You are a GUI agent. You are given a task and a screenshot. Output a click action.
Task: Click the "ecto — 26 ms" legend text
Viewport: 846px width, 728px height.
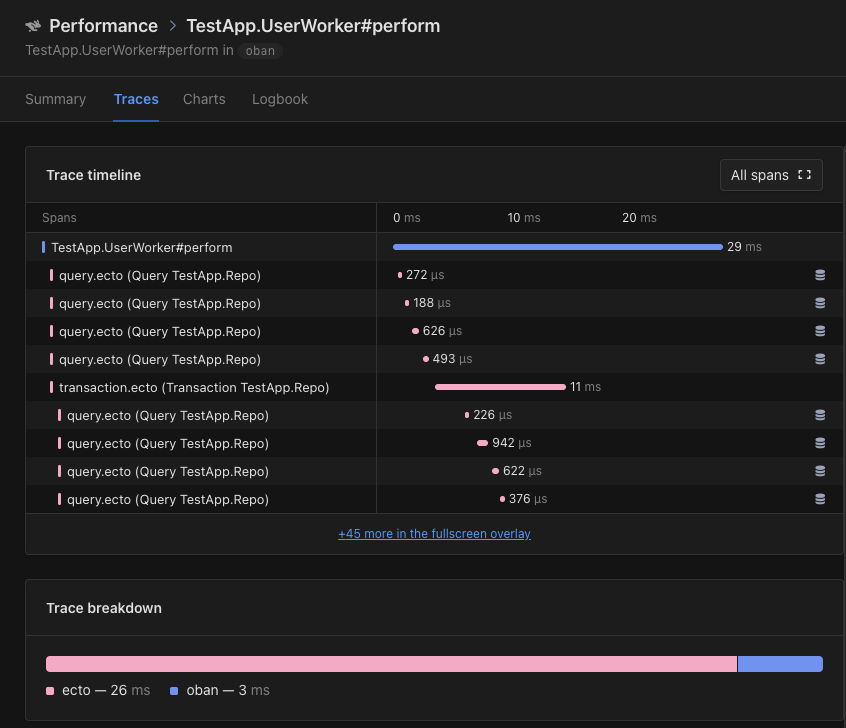point(106,690)
